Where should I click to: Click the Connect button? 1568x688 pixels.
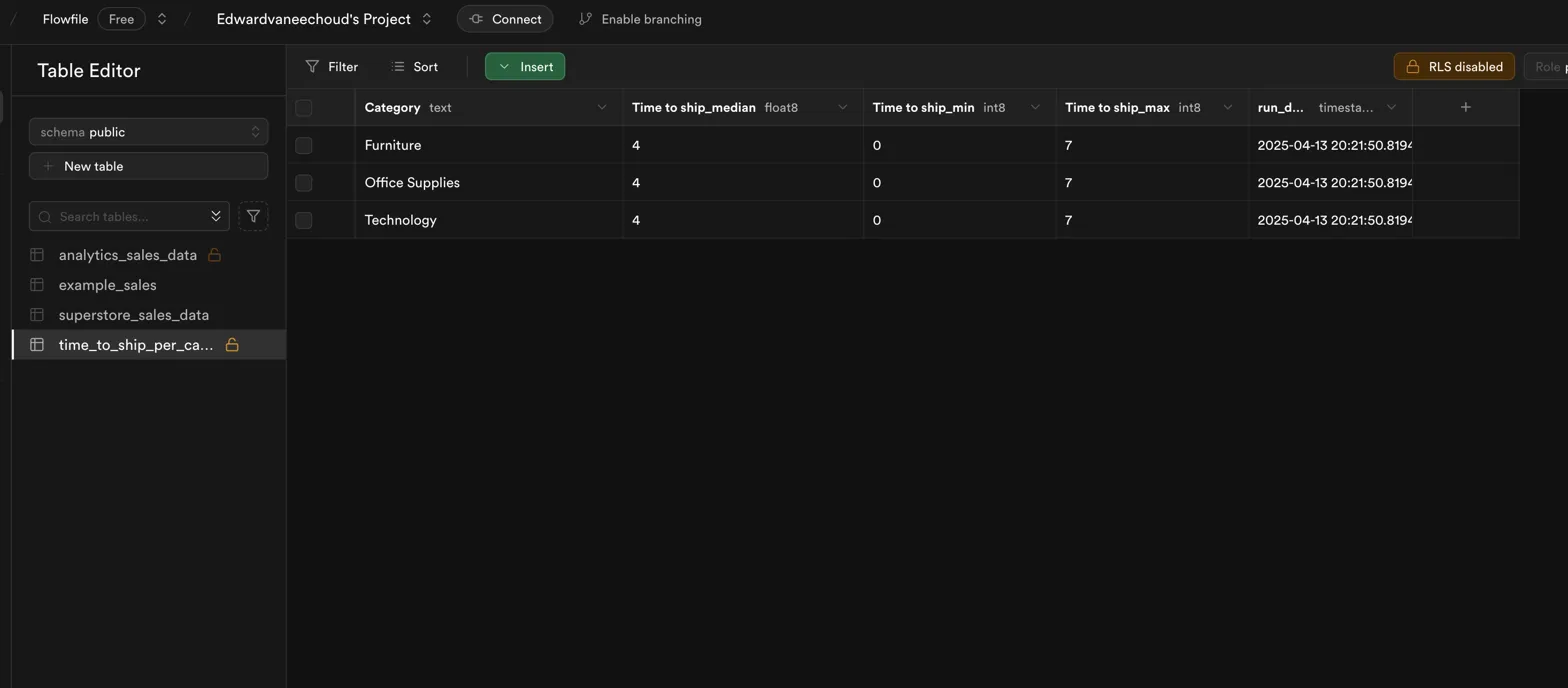point(505,19)
